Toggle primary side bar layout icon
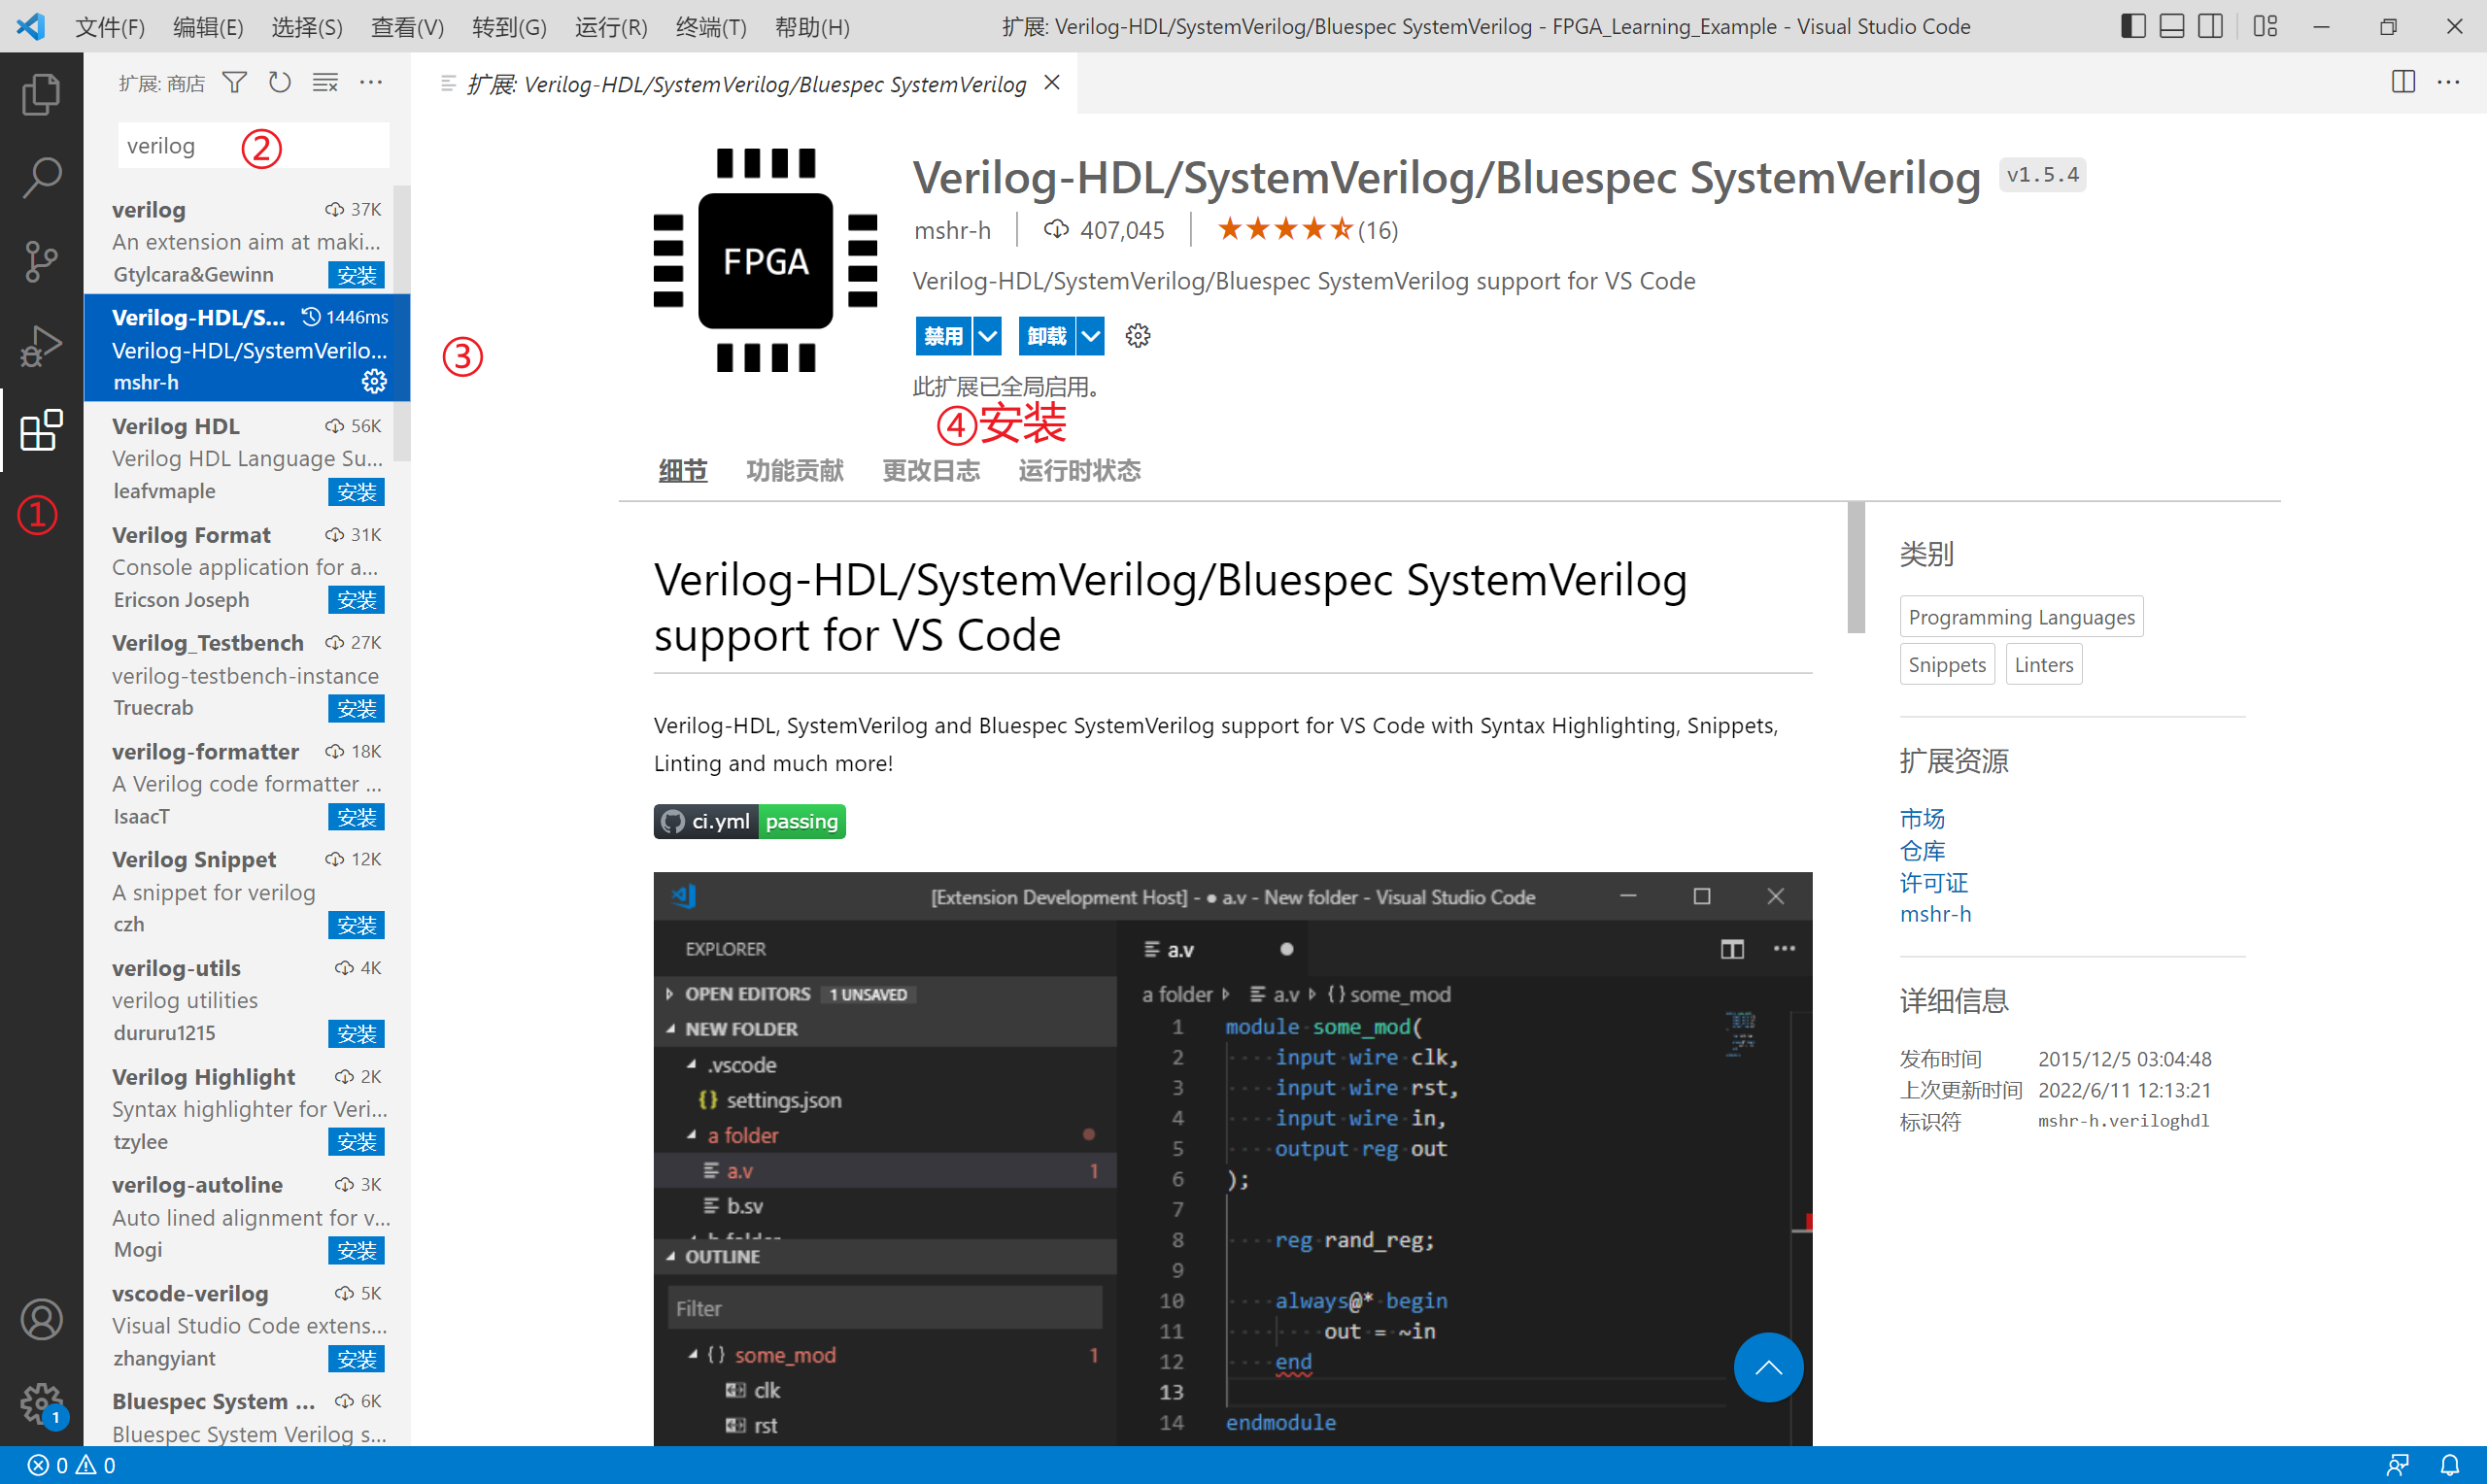The image size is (2487, 1484). click(2133, 26)
